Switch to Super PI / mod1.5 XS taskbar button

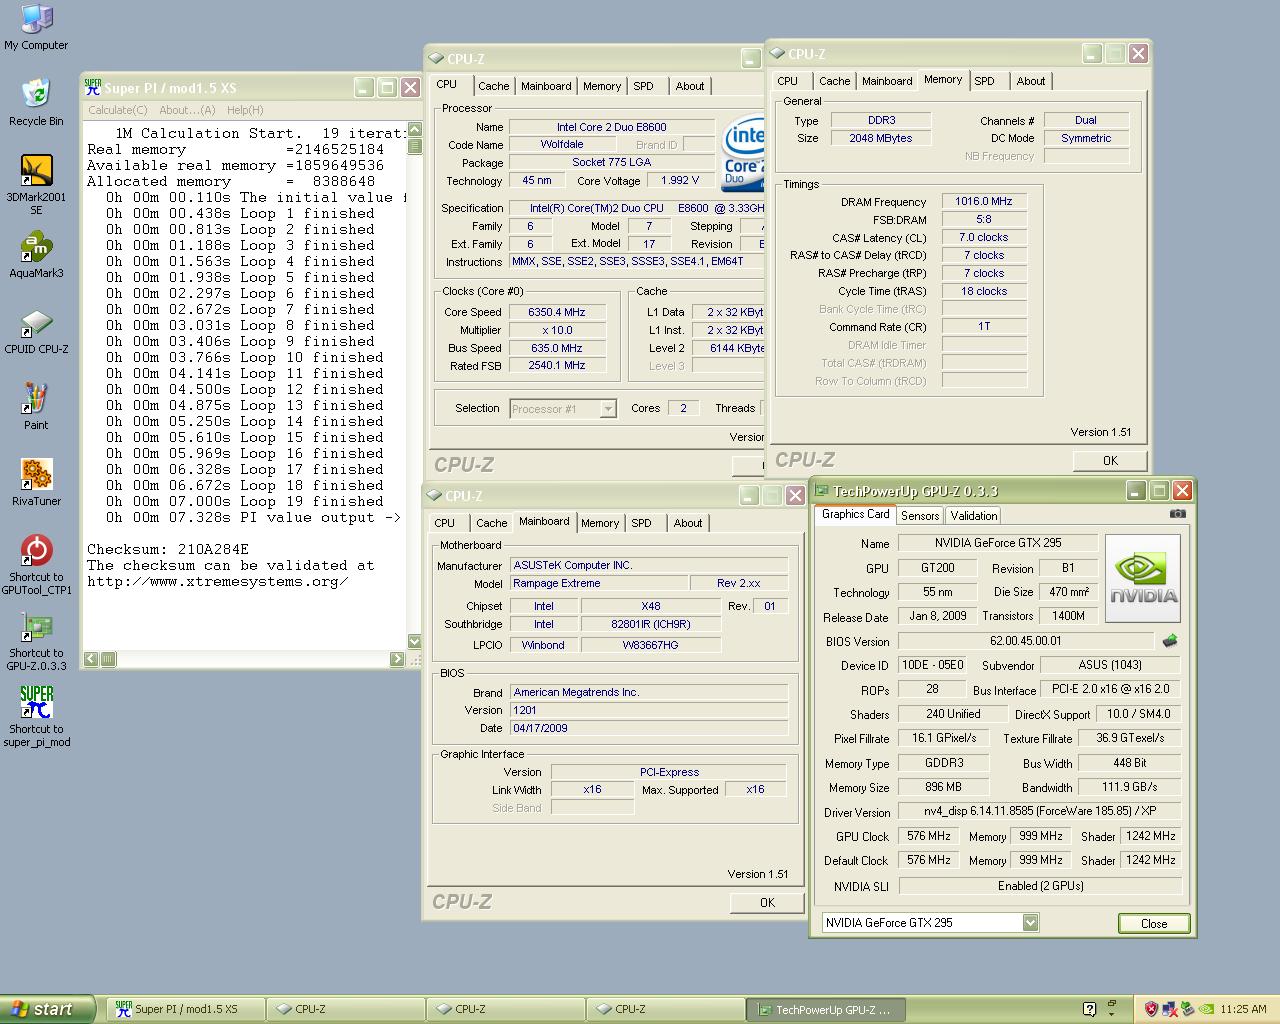(185, 1009)
